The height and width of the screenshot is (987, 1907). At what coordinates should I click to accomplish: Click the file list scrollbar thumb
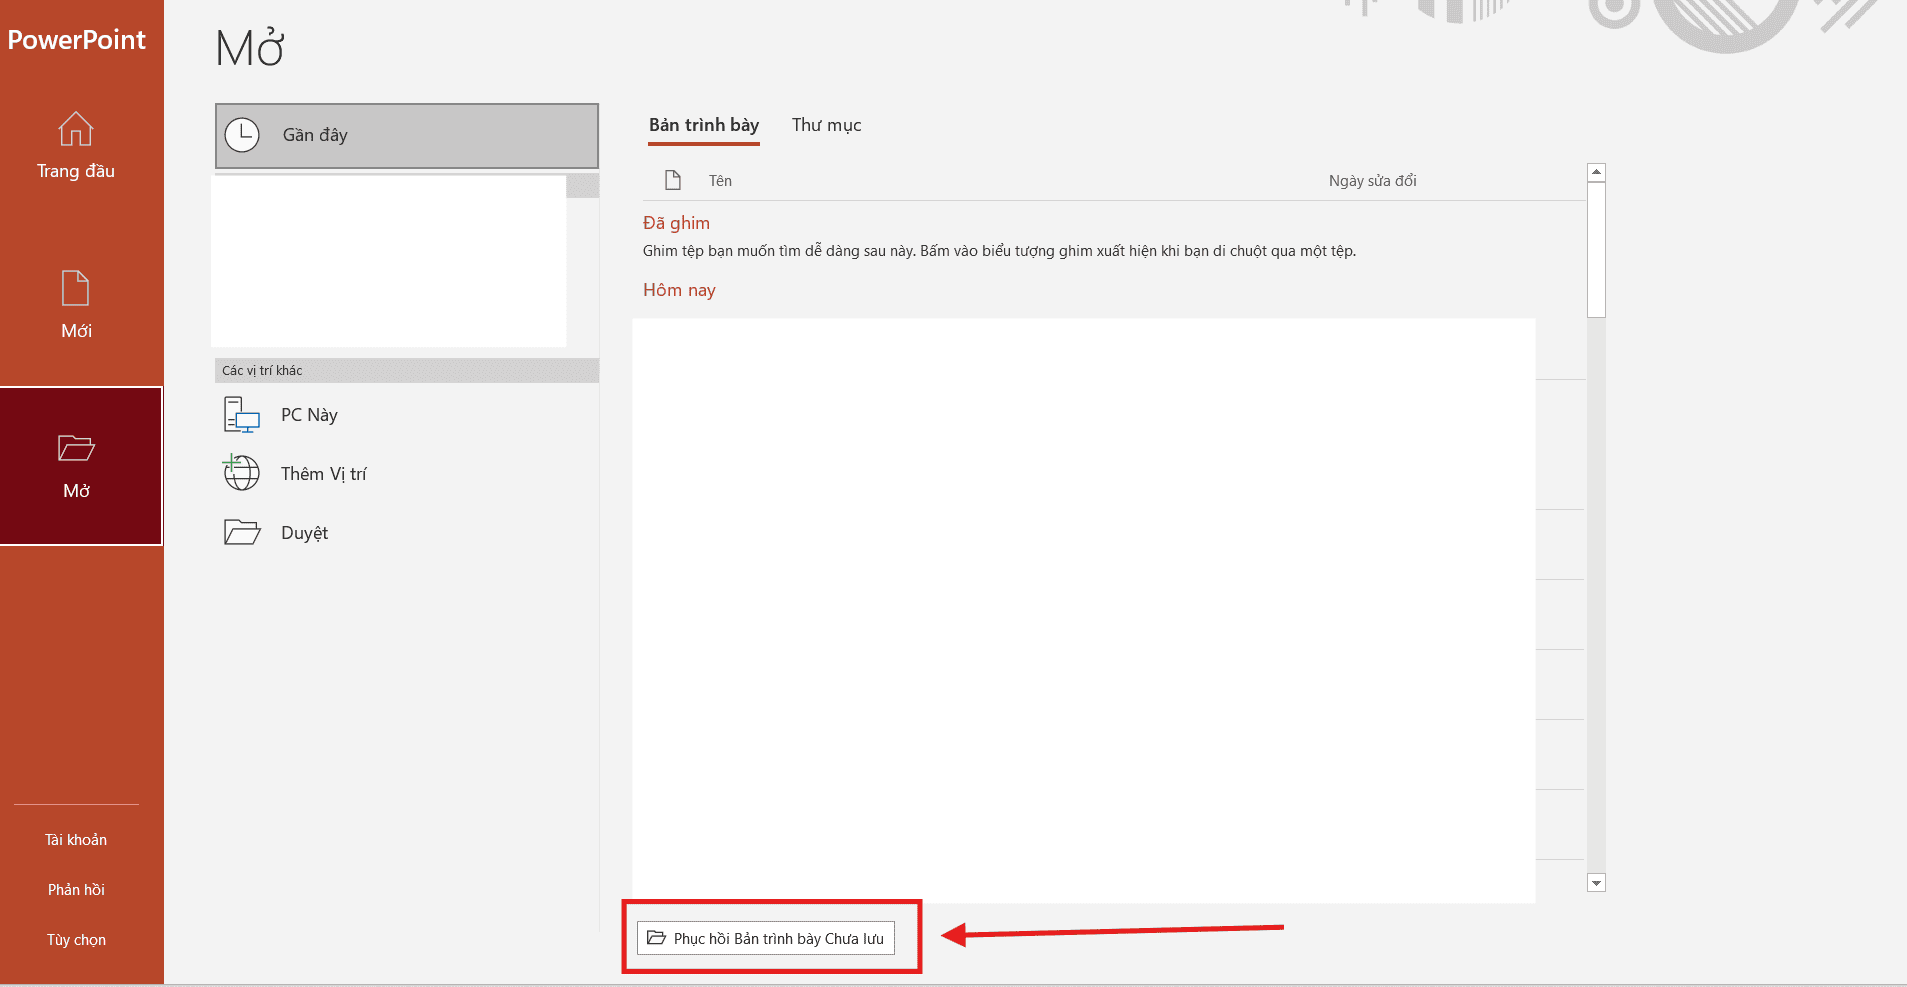(1596, 250)
